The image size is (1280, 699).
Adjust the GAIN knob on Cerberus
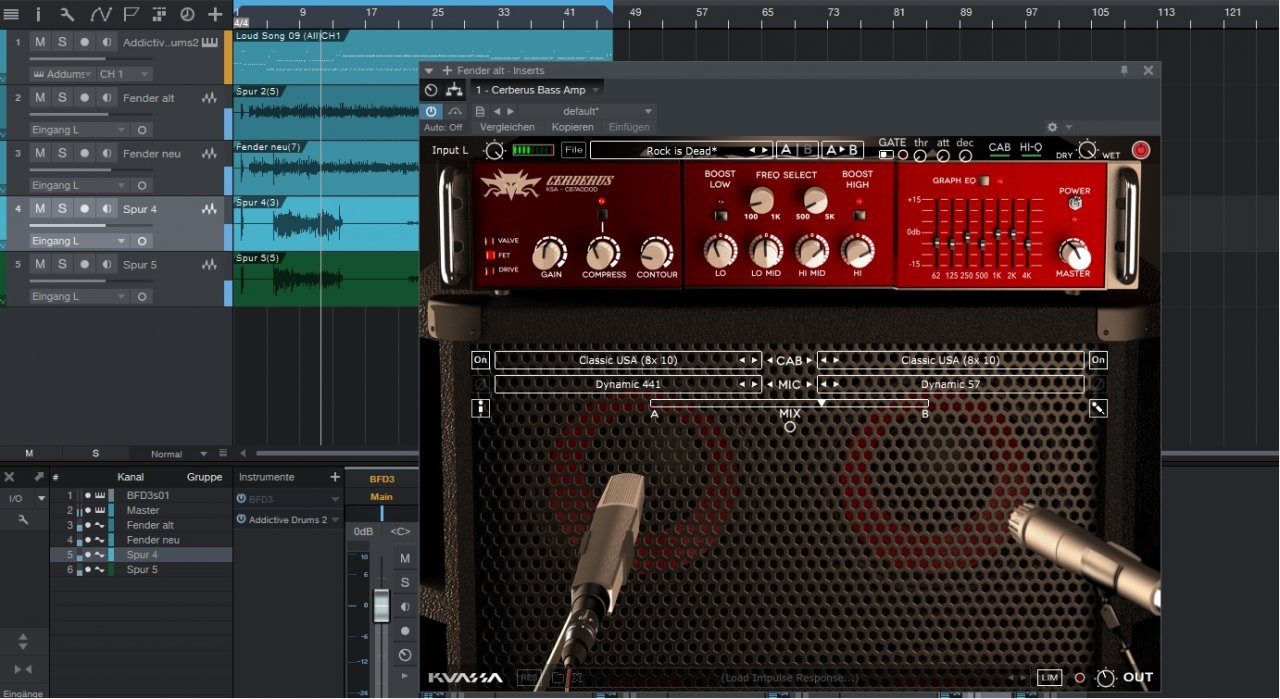[x=551, y=253]
